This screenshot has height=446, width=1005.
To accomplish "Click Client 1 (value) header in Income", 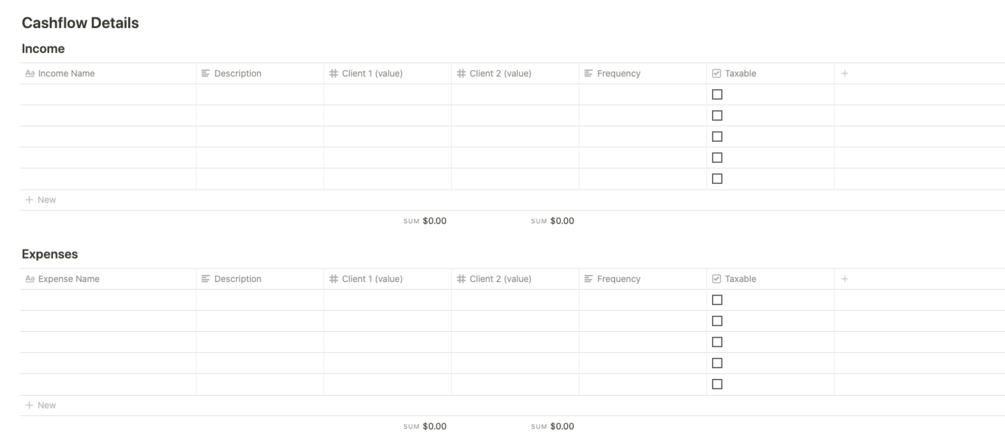I will tap(387, 74).
